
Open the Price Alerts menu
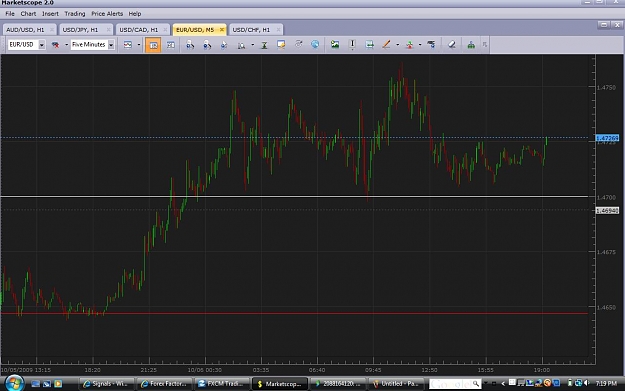point(107,14)
